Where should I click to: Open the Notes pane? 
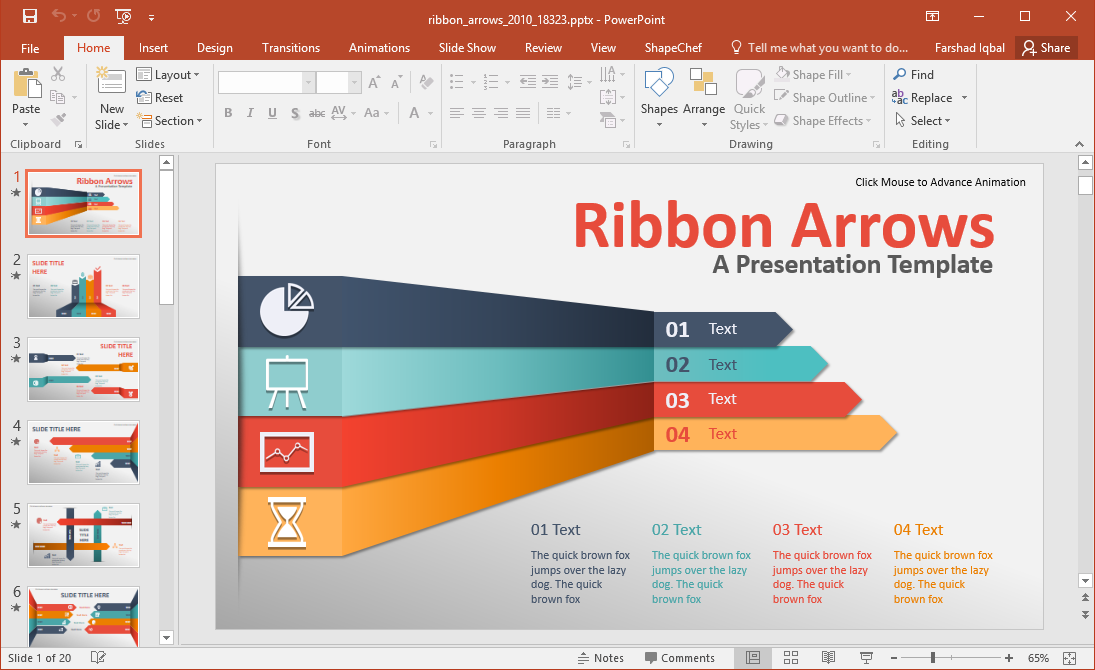(x=601, y=658)
